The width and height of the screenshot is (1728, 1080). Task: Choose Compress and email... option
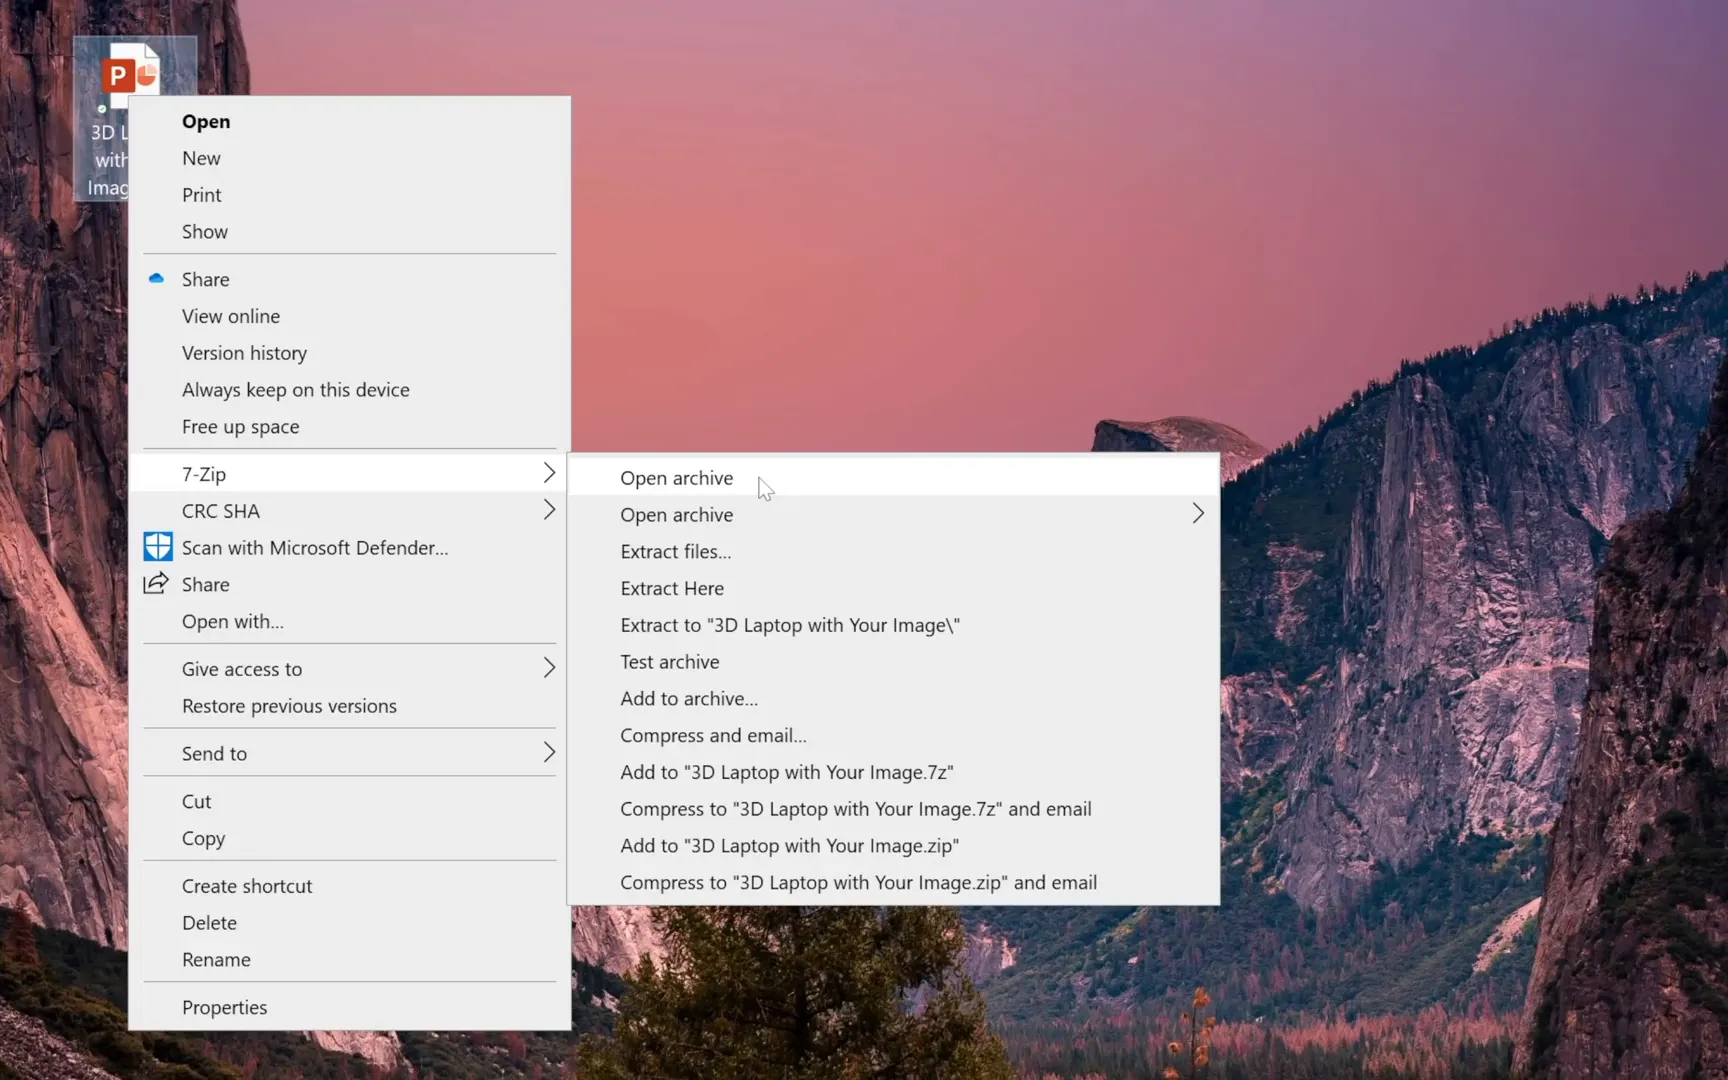(x=893, y=736)
